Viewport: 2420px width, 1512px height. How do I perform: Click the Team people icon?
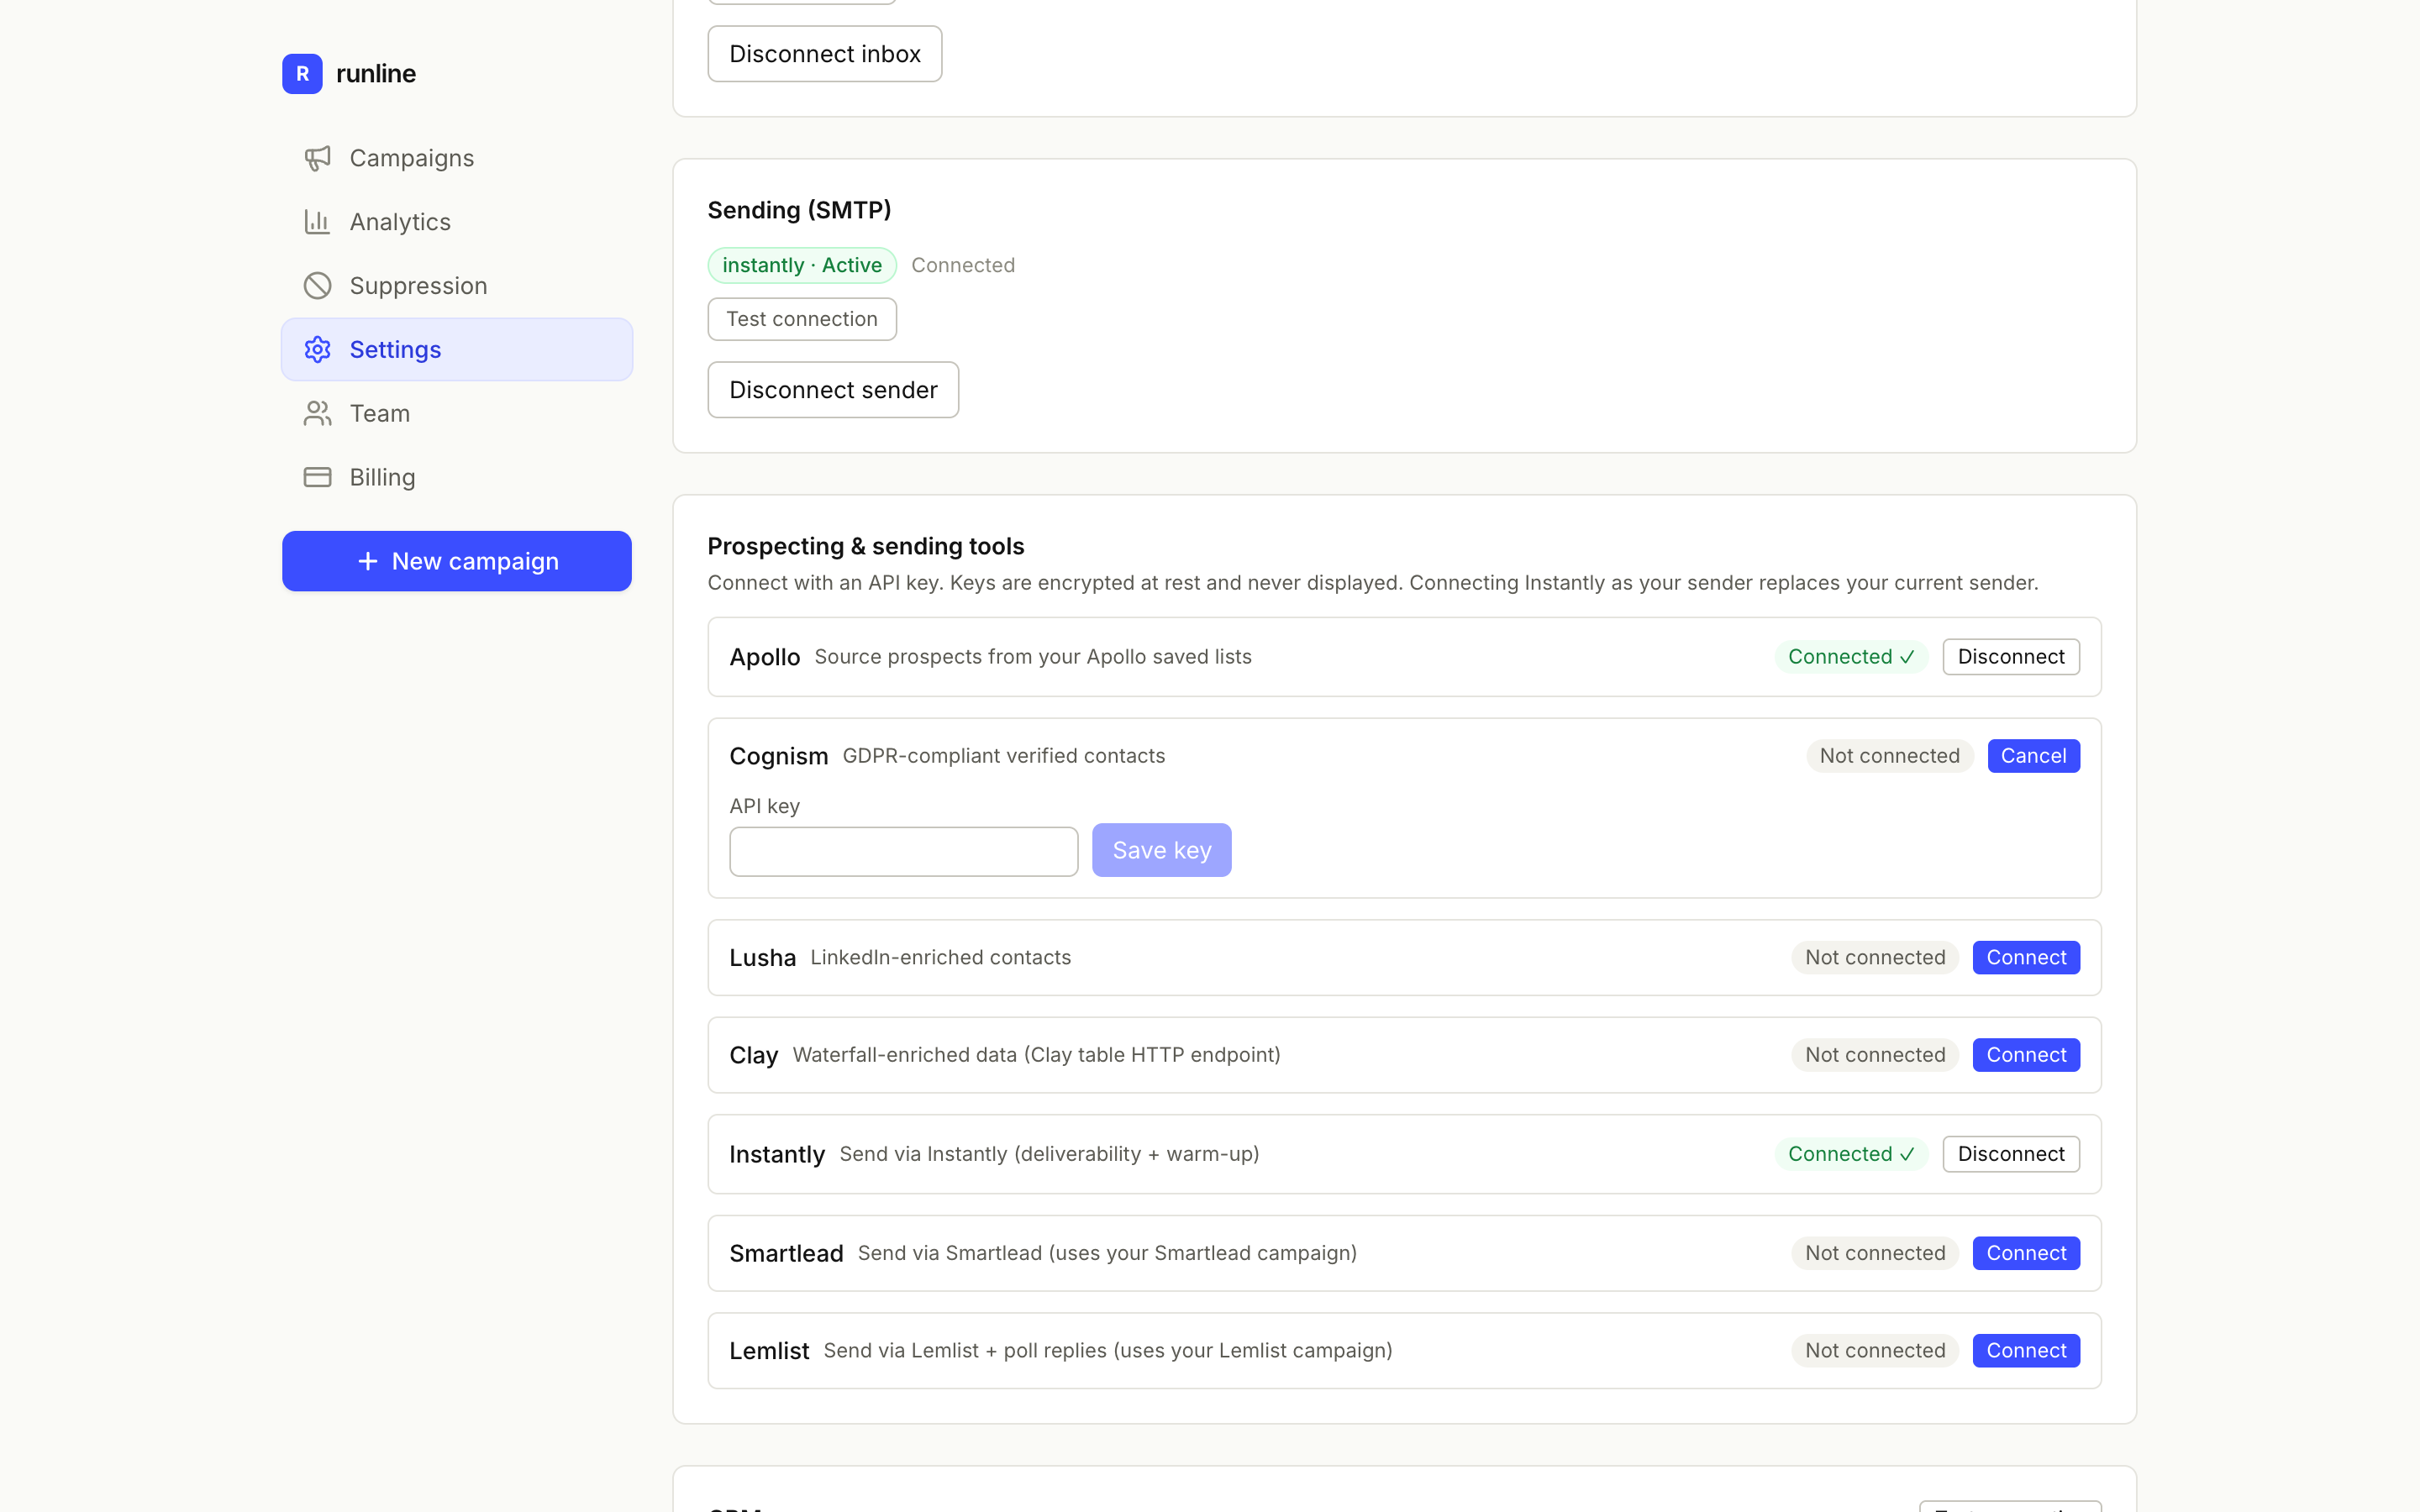click(x=317, y=414)
